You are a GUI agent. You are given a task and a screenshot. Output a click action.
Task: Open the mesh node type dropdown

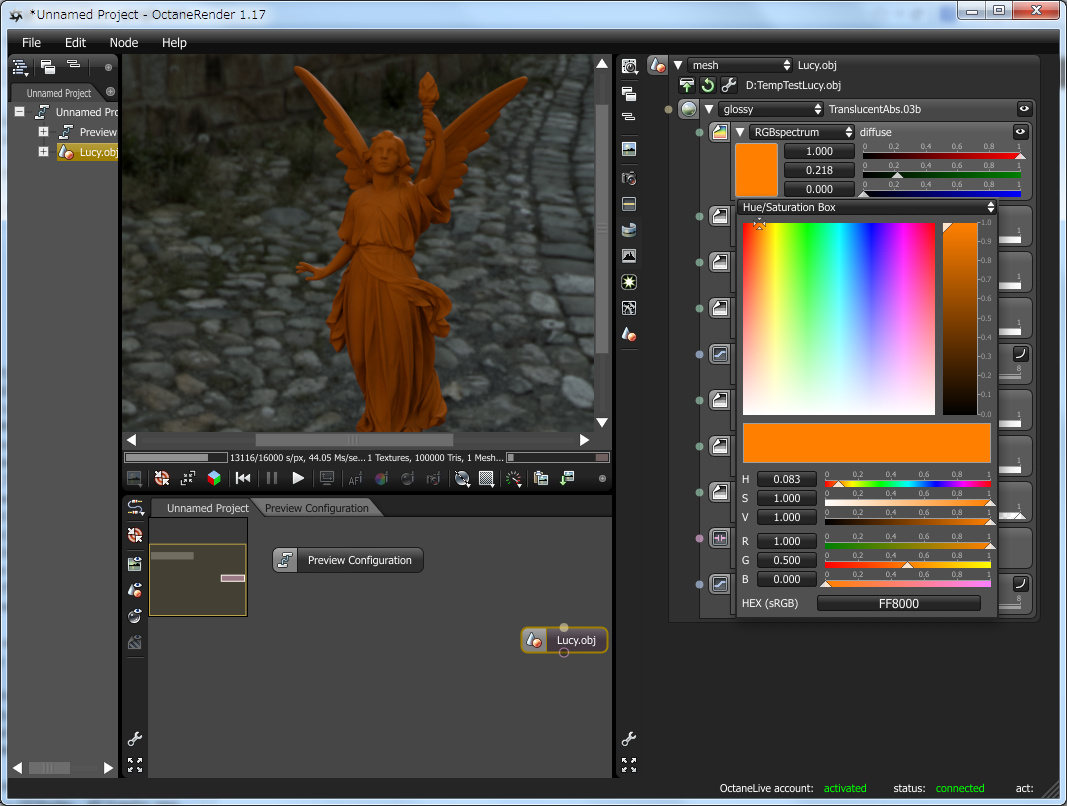(x=740, y=65)
